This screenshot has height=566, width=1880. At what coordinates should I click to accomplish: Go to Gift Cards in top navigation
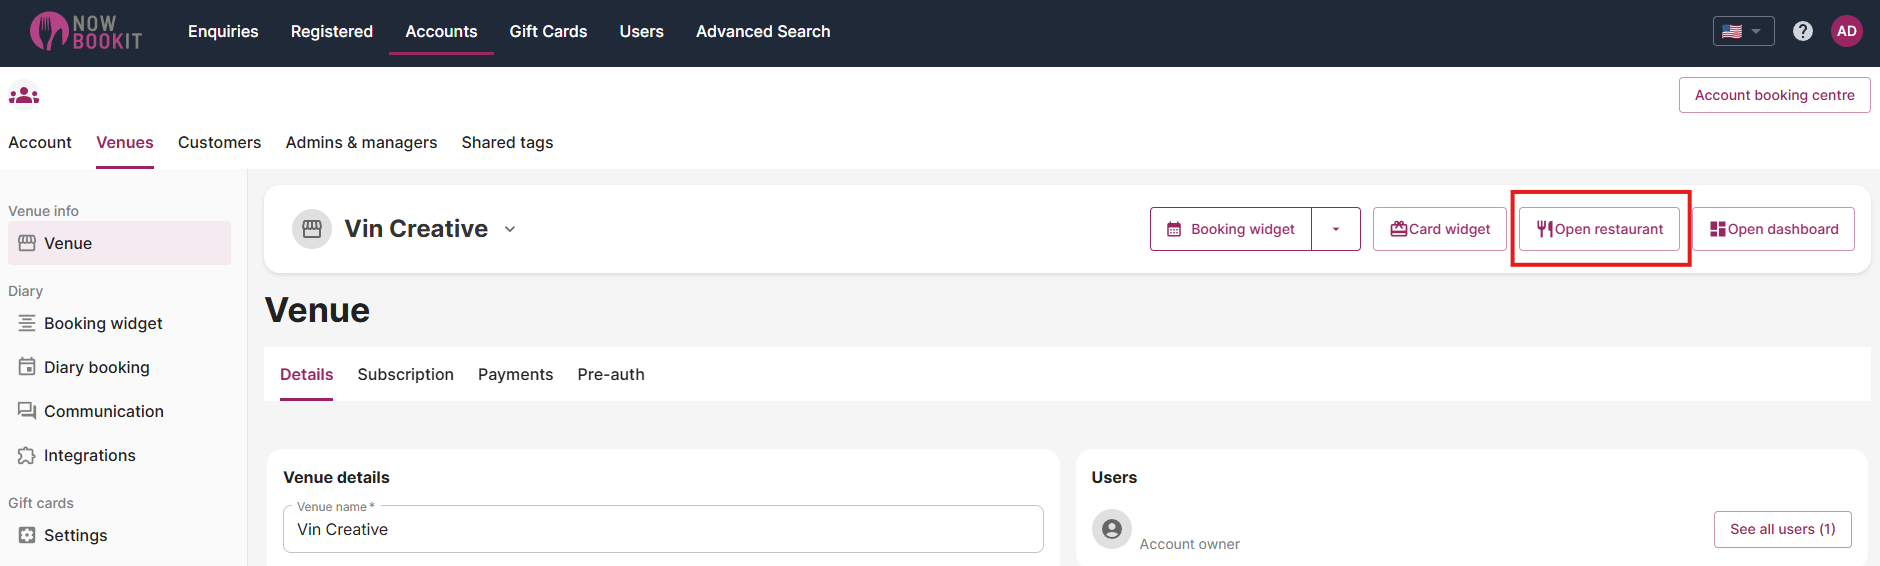[548, 31]
